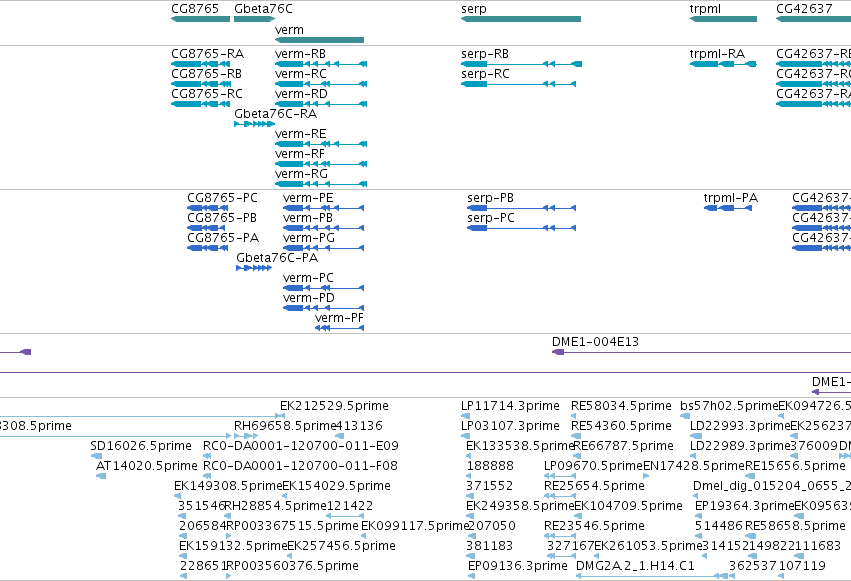Select the serp-RC transcript
The height and width of the screenshot is (581, 851).
pyautogui.click(x=518, y=84)
